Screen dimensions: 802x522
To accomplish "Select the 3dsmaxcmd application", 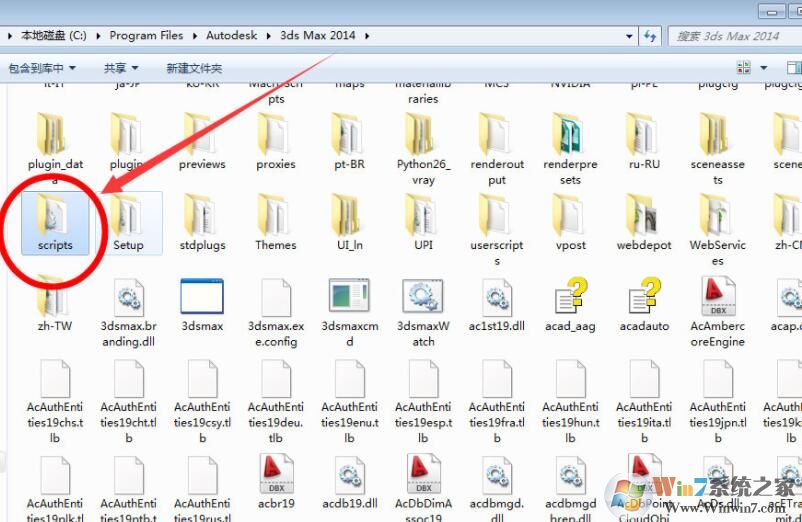I will tap(349, 312).
